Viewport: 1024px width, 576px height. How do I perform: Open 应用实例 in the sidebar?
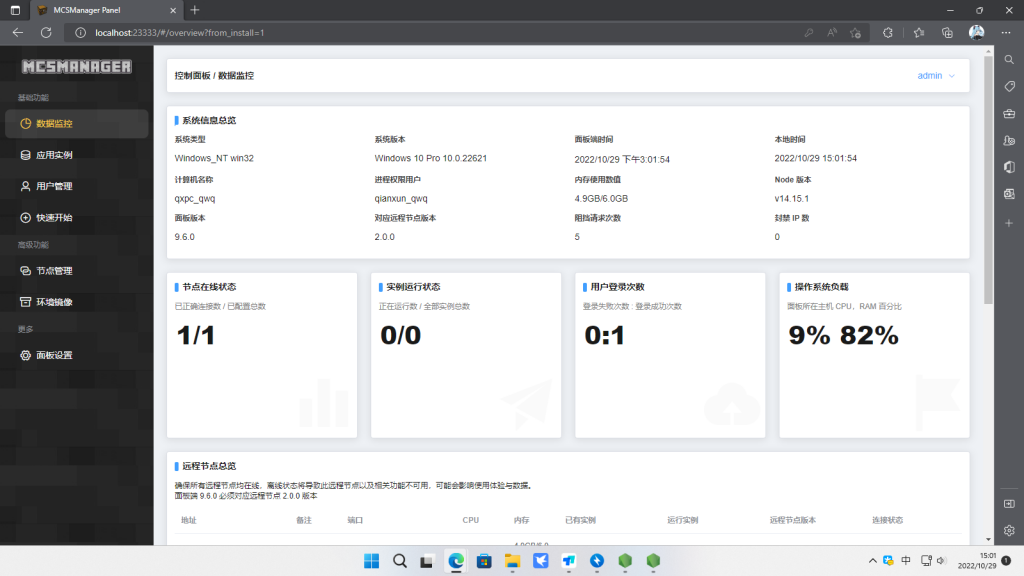(x=76, y=155)
